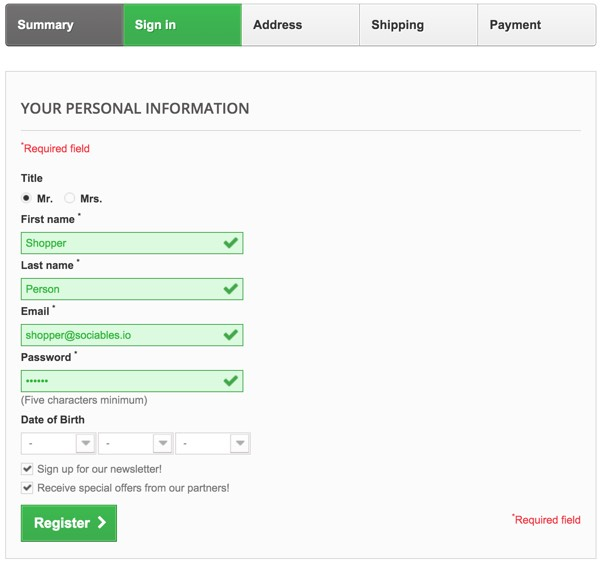The image size is (600, 565).
Task: Open the last Date of Birth dropdown
Action: pyautogui.click(x=213, y=443)
